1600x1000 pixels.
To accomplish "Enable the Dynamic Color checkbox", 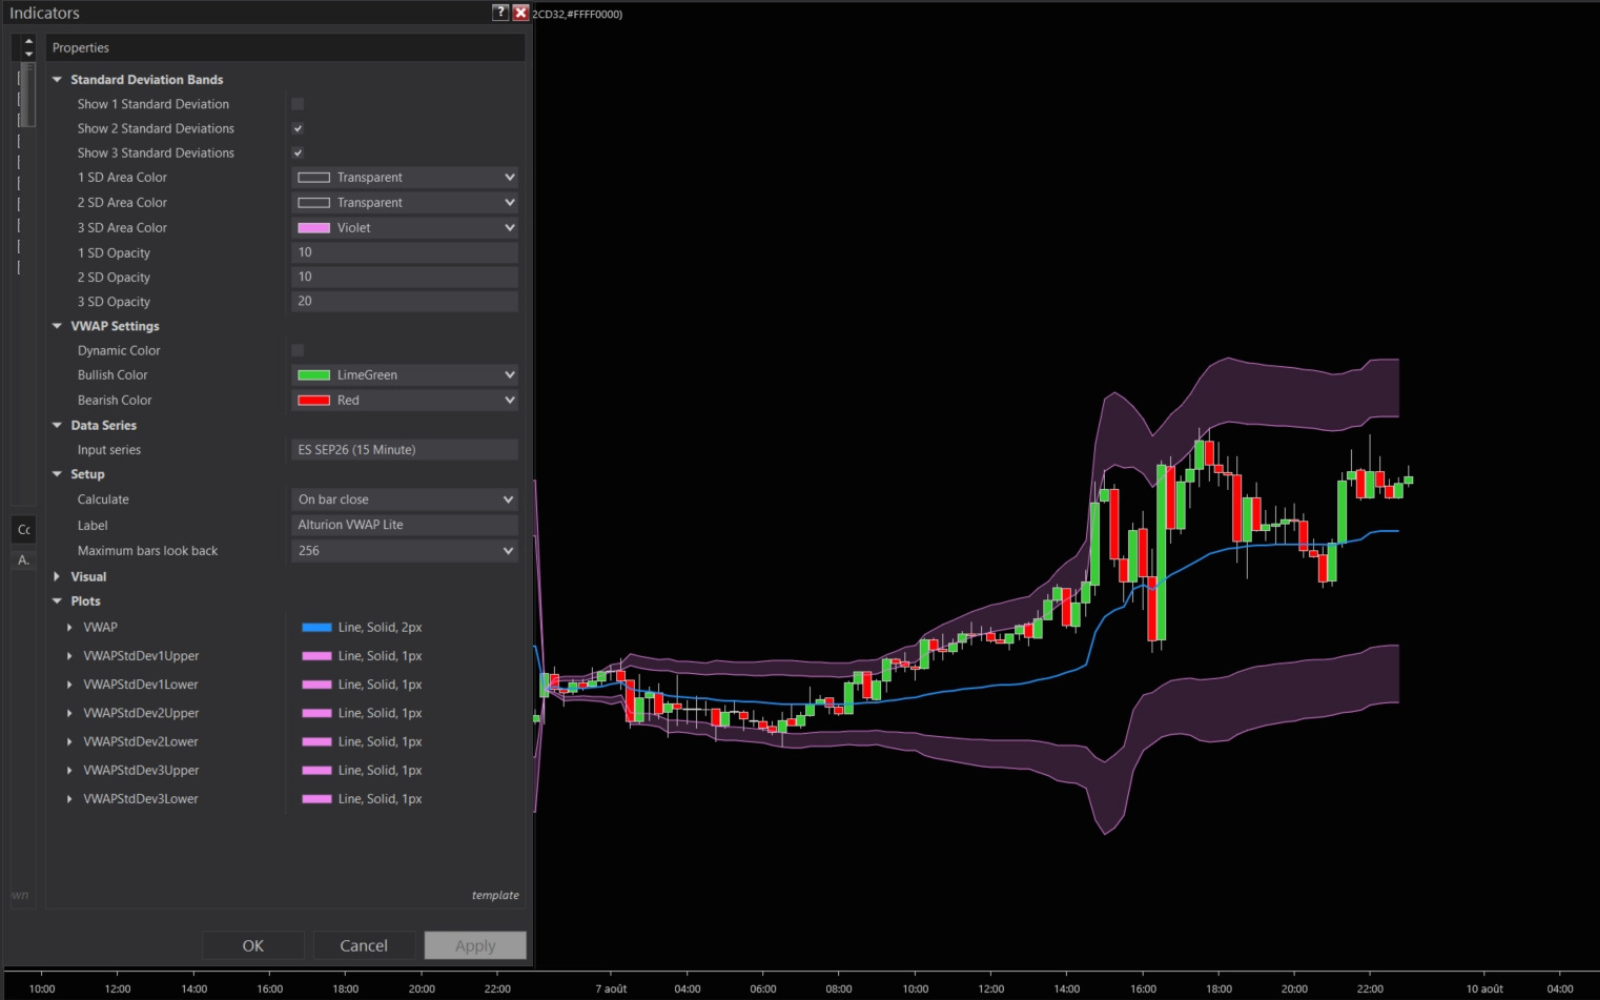I will (297, 350).
